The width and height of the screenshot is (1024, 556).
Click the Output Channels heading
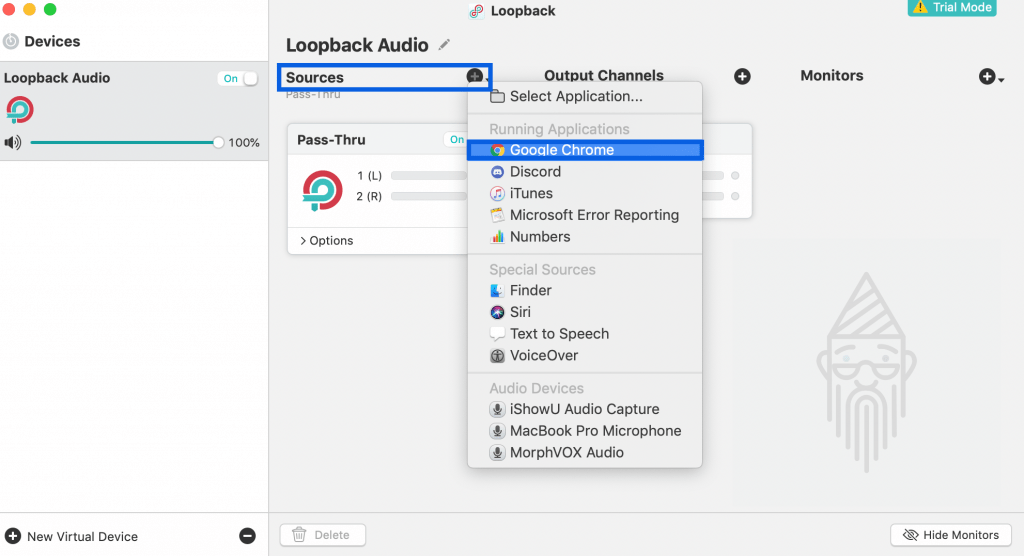603,76
